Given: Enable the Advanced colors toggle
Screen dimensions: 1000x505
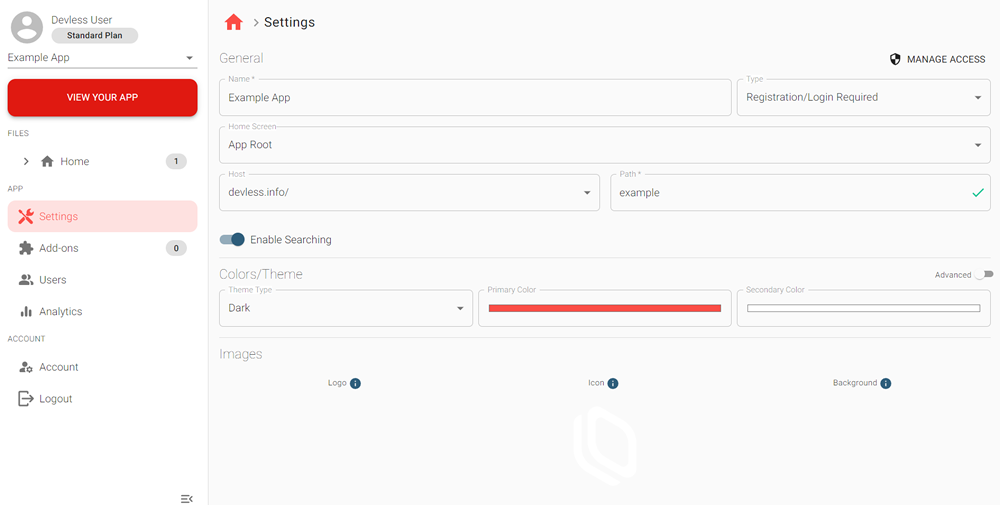Looking at the screenshot, I should tap(985, 275).
